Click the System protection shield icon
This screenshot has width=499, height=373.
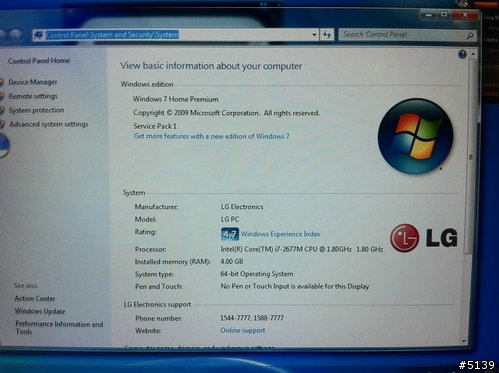[2, 110]
